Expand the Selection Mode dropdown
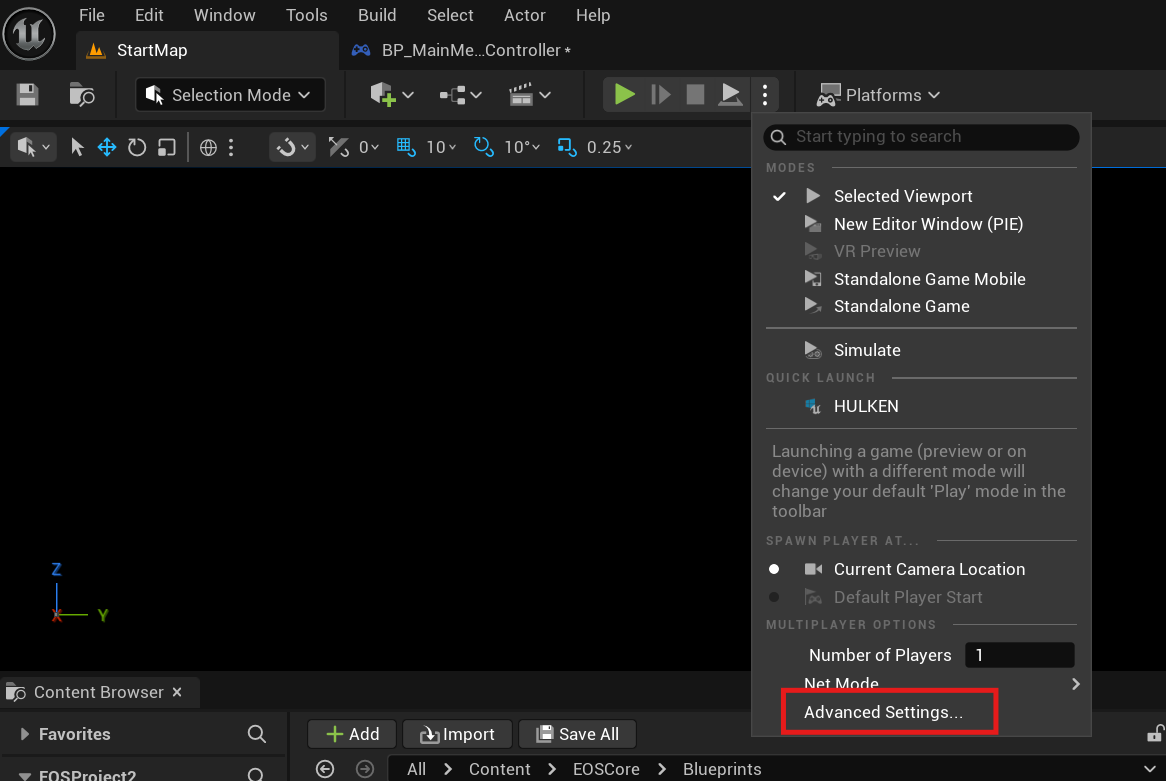1166x781 pixels. coord(230,95)
